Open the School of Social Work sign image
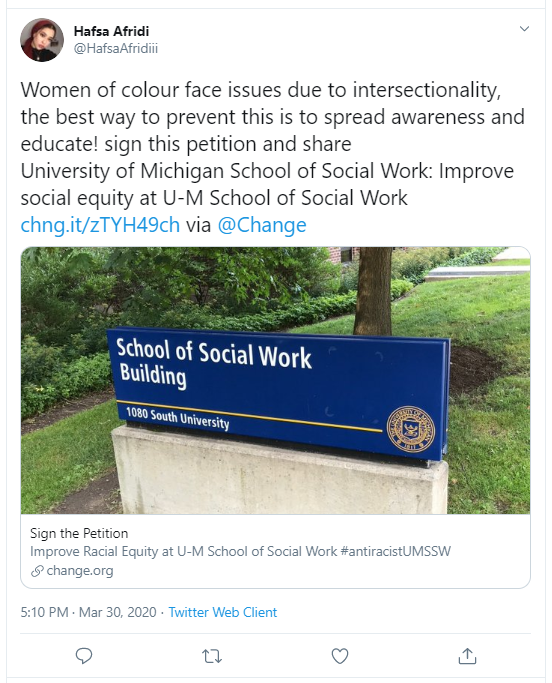Viewport: 552px width, 683px height. tap(275, 380)
